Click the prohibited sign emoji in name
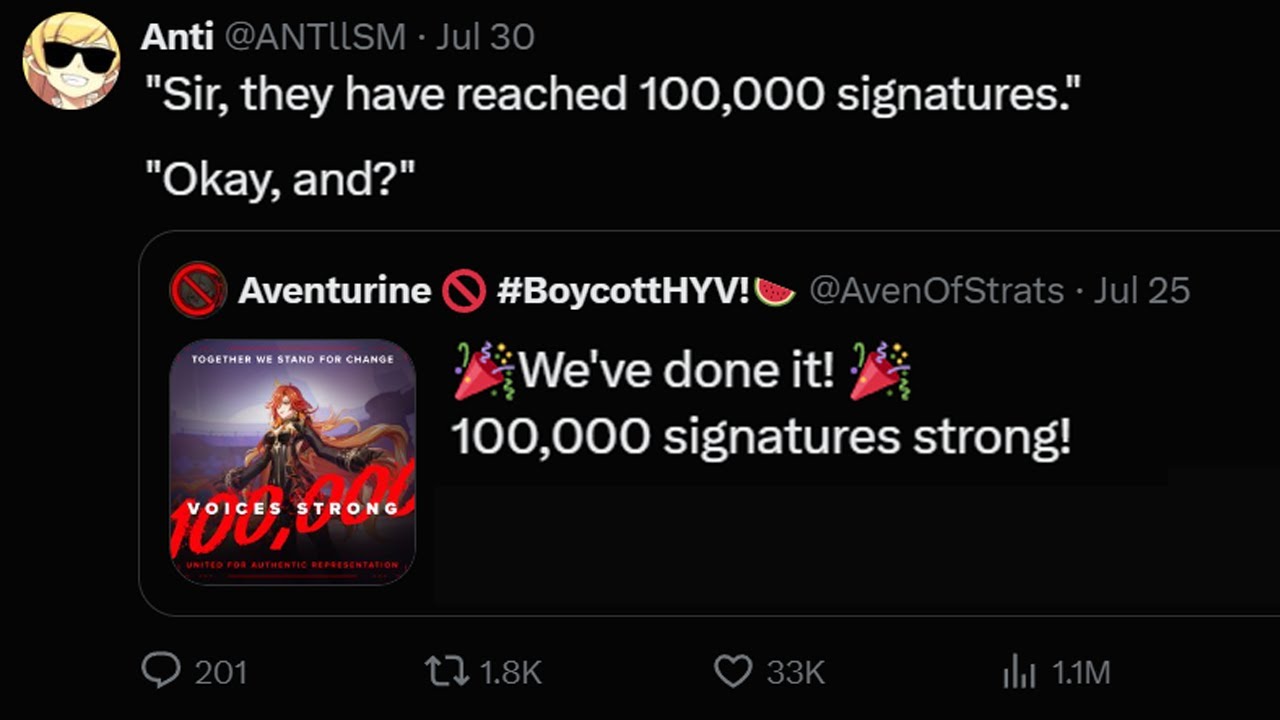The height and width of the screenshot is (720, 1280). 464,291
